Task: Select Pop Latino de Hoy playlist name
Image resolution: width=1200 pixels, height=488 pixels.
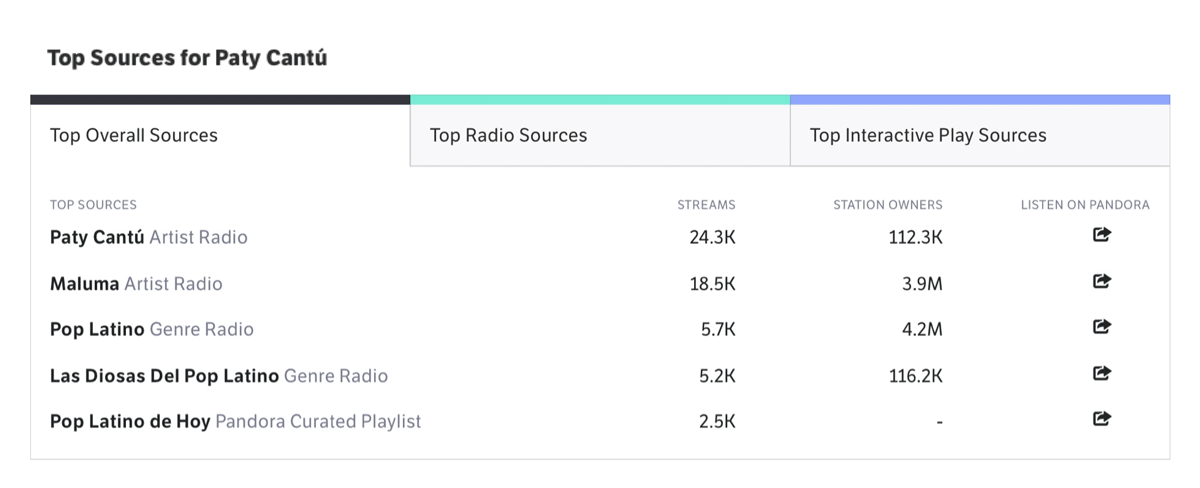Action: [236, 422]
